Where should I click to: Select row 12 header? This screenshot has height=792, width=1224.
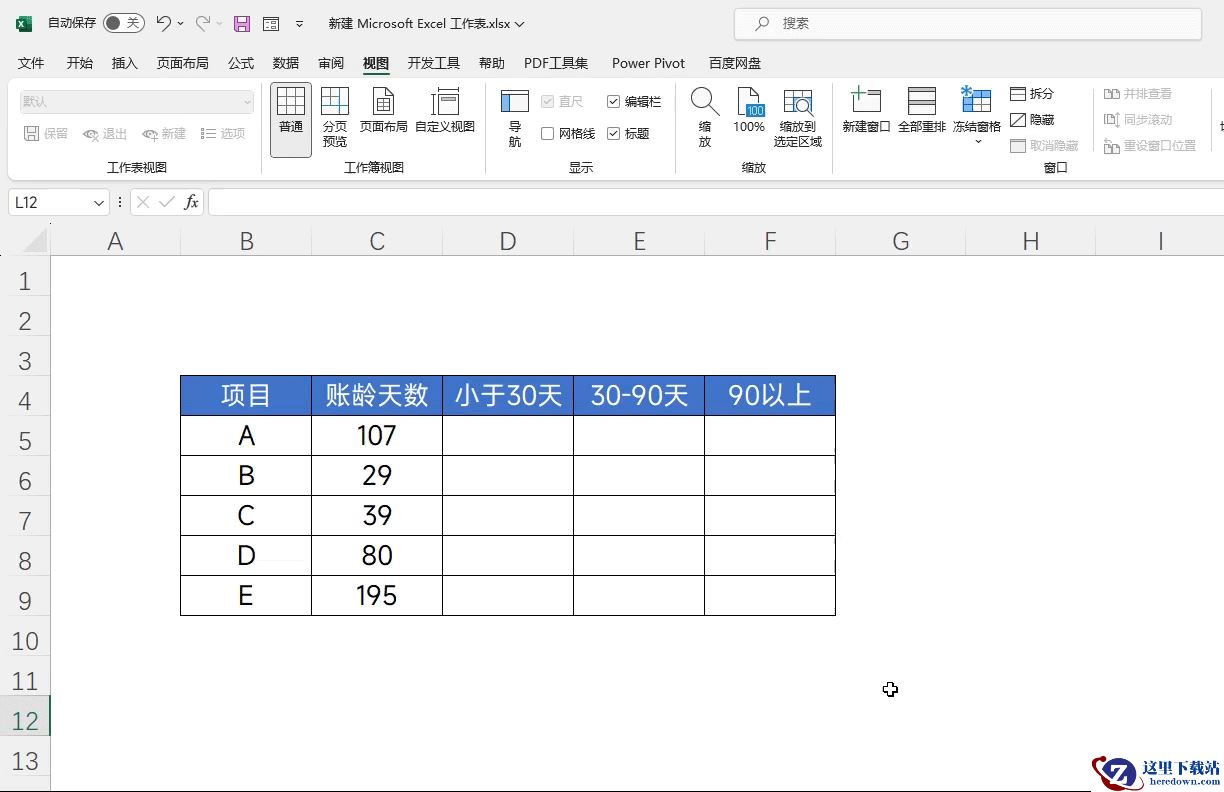click(25, 720)
